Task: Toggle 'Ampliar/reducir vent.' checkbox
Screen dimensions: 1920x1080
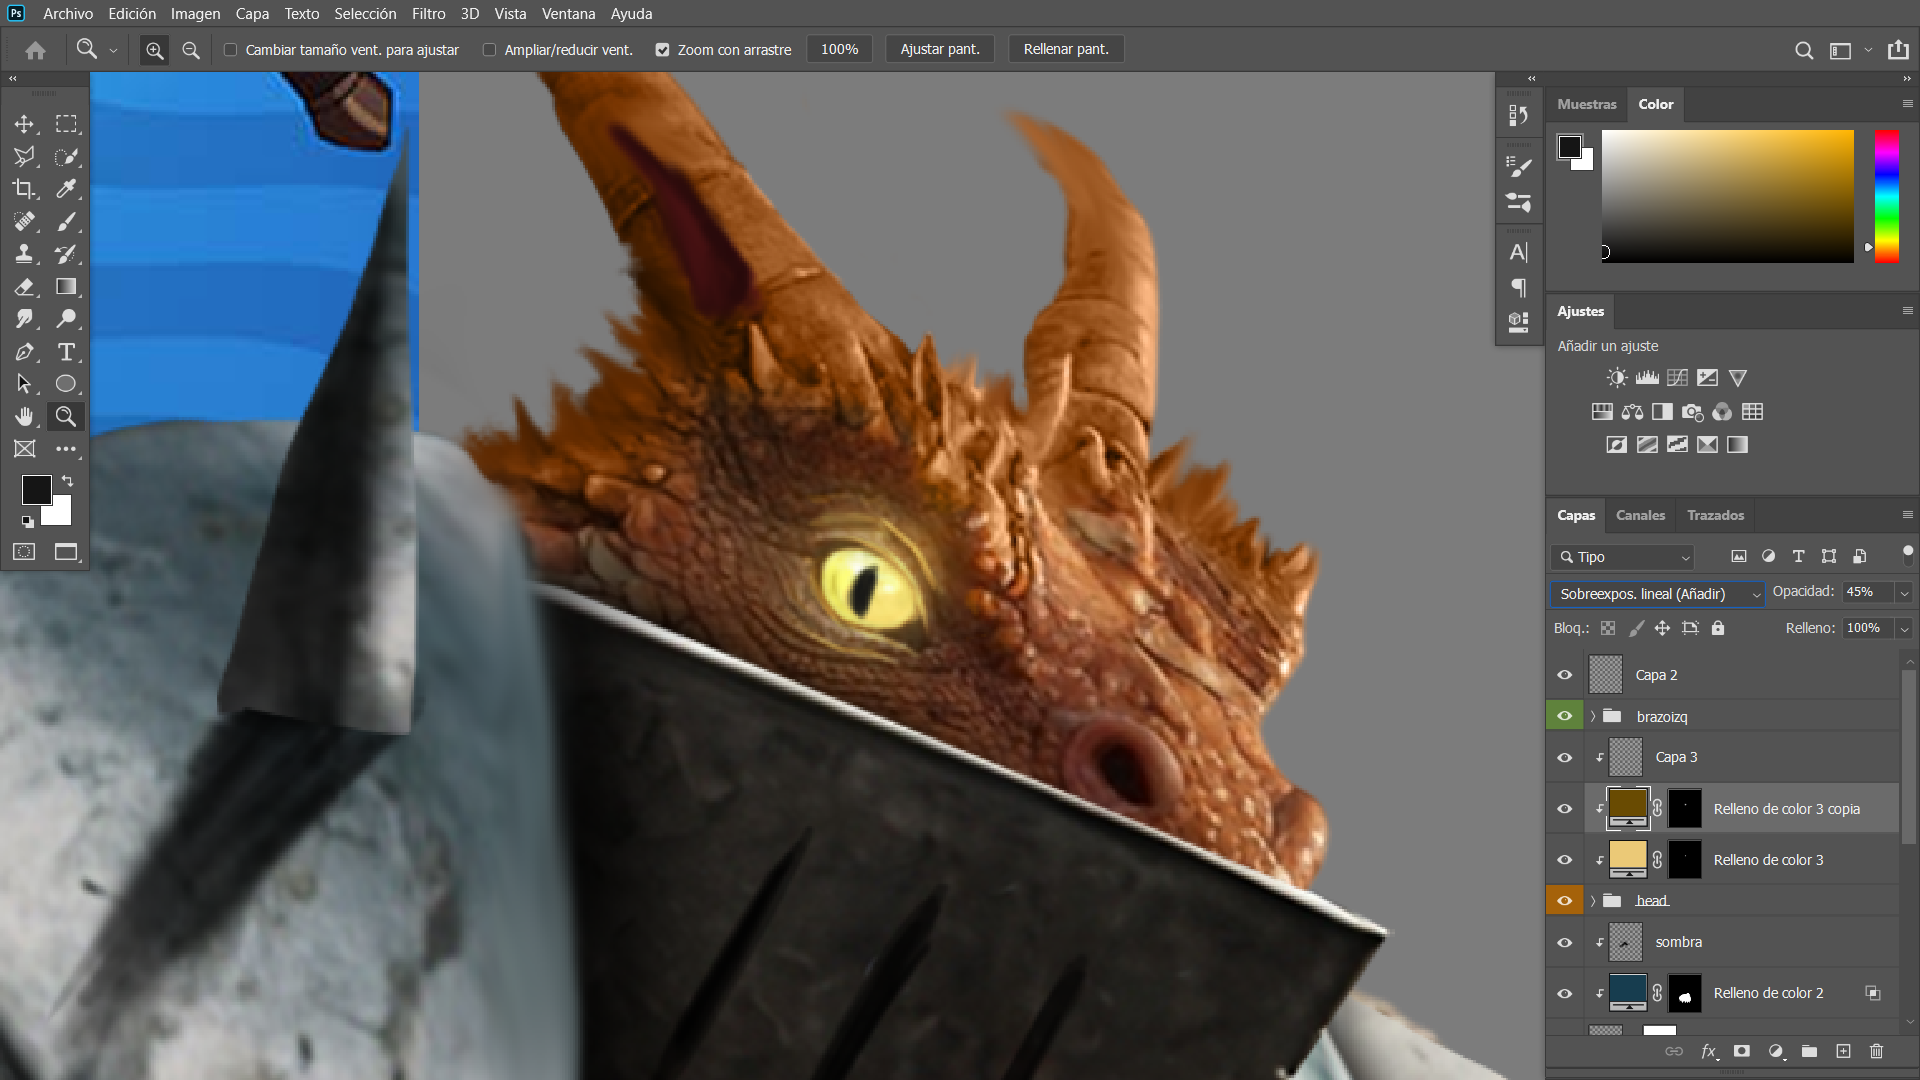Action: pos(490,50)
